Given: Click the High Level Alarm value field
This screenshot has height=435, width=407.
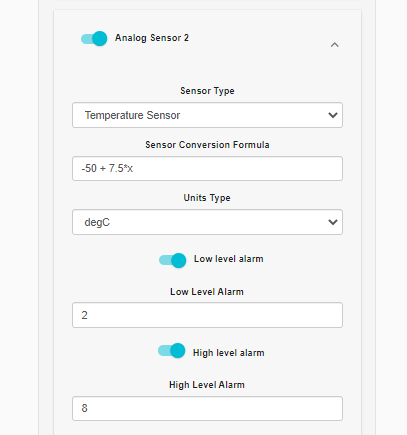Looking at the screenshot, I should point(207,408).
